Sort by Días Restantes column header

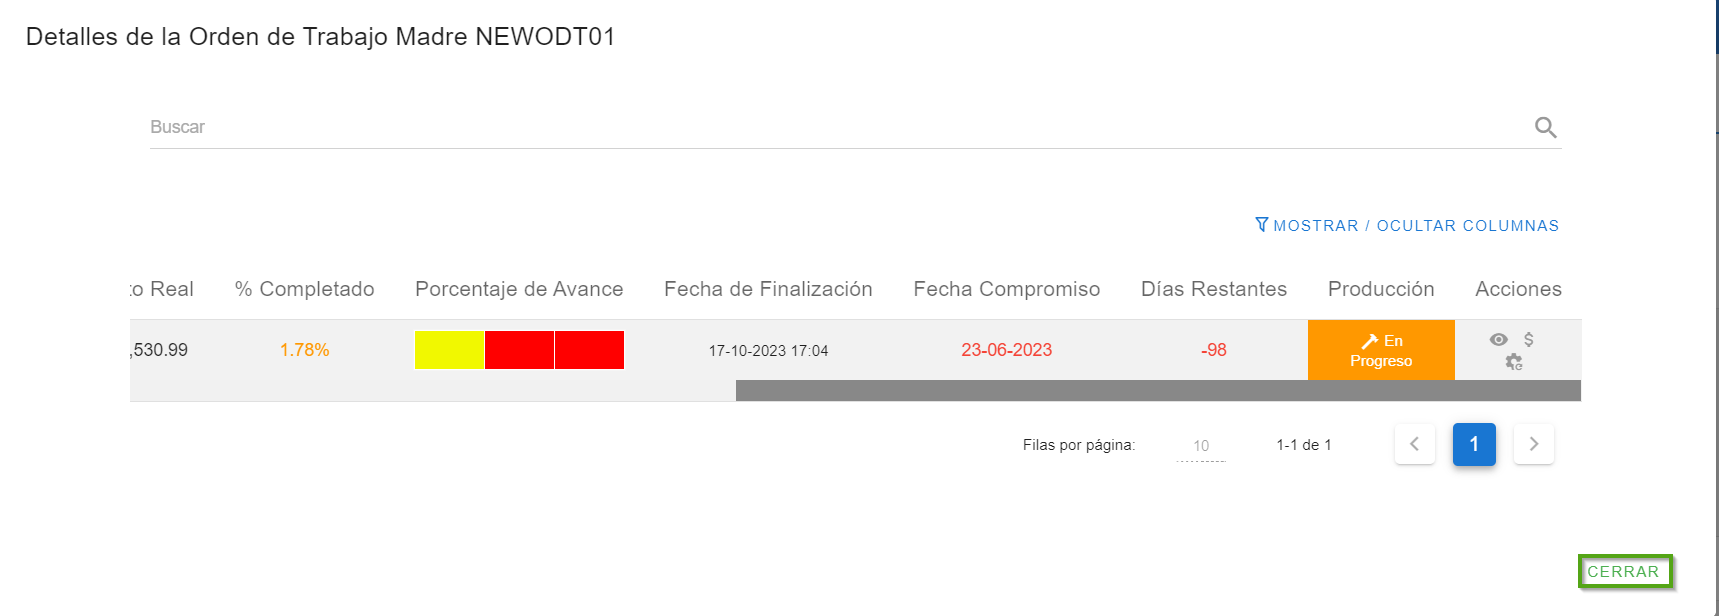coord(1213,289)
